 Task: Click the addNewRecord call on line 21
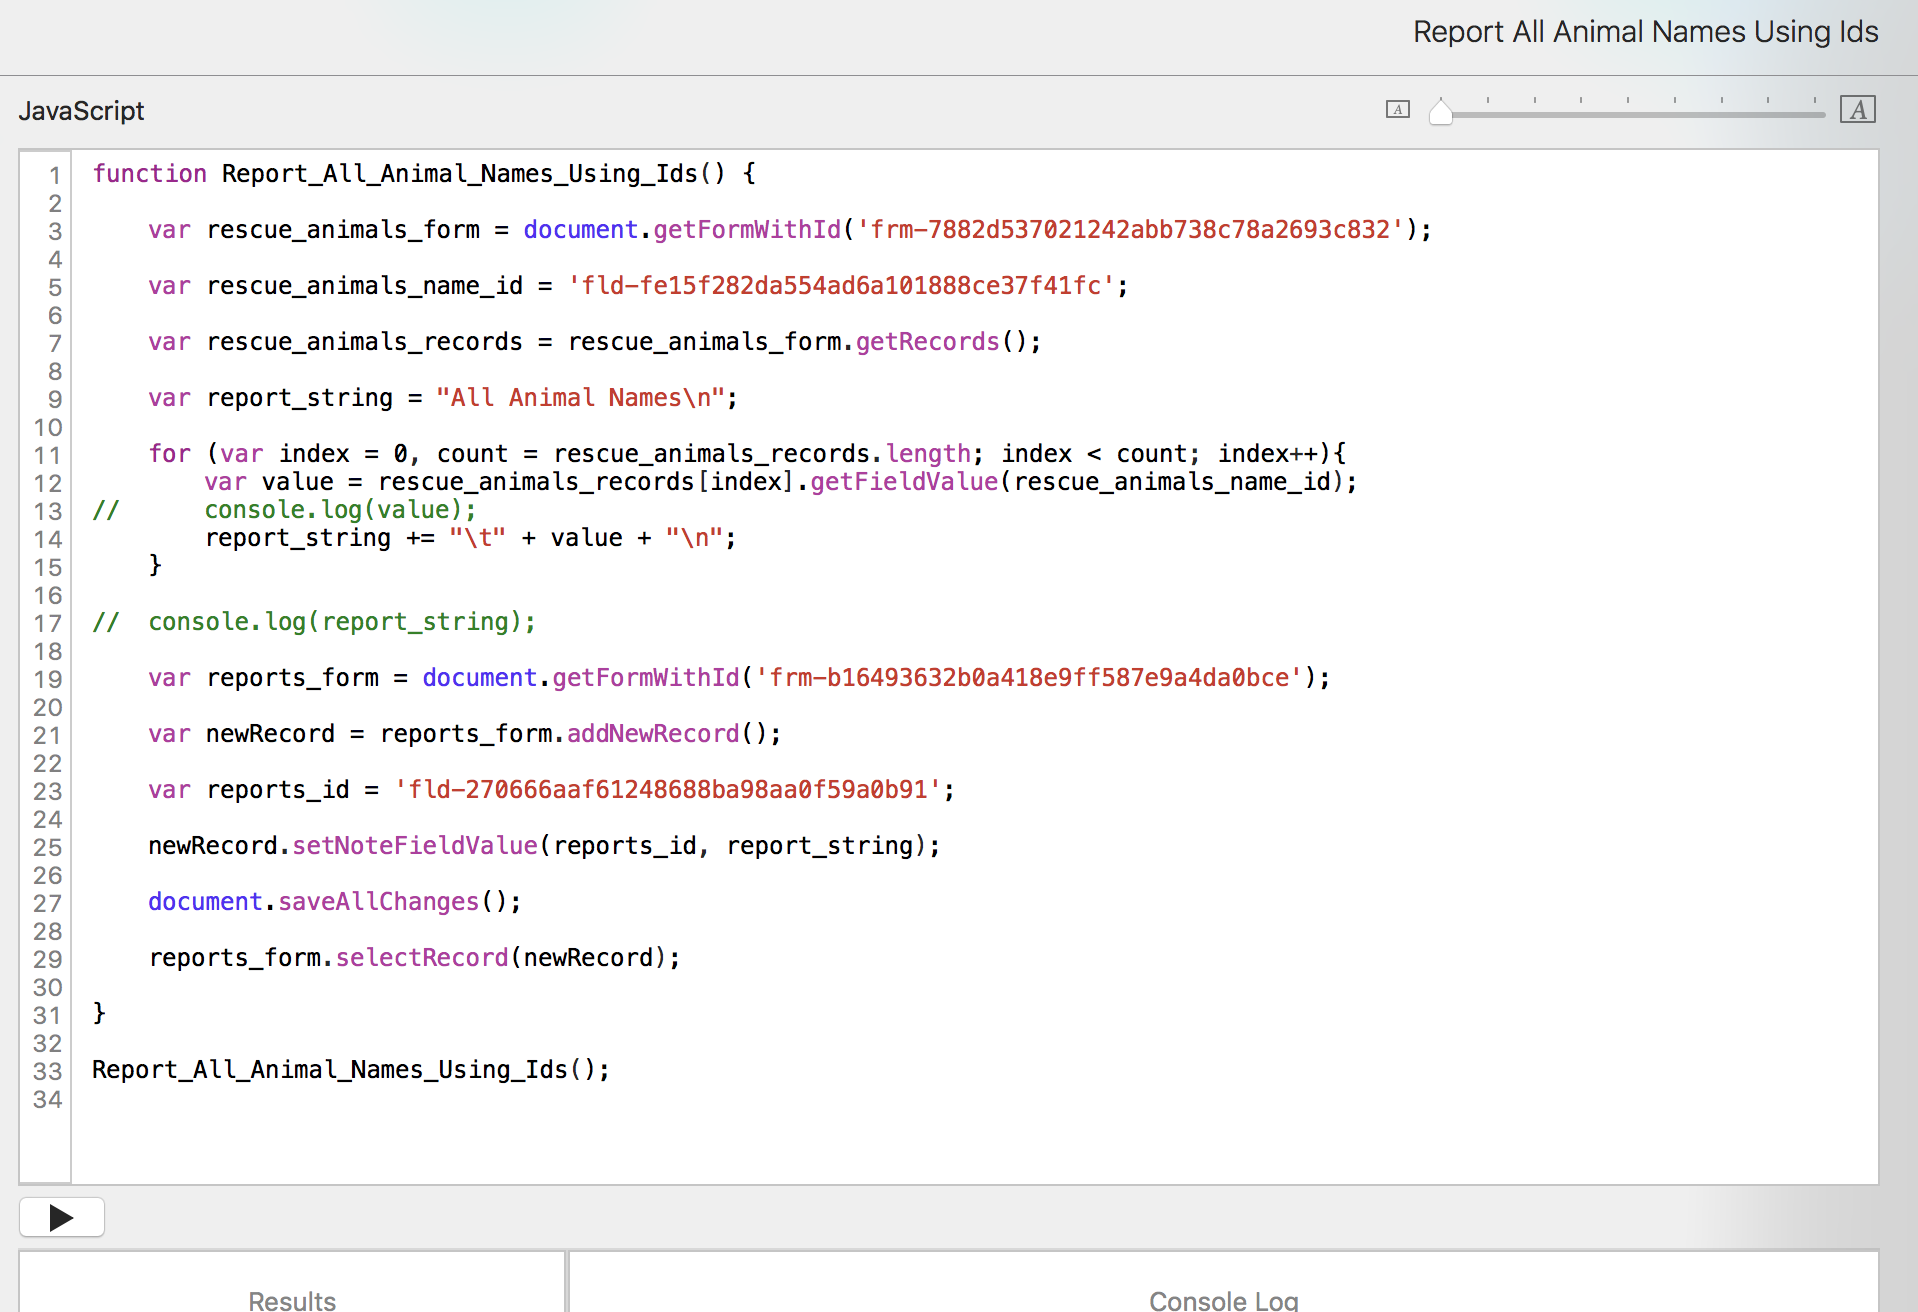653,734
